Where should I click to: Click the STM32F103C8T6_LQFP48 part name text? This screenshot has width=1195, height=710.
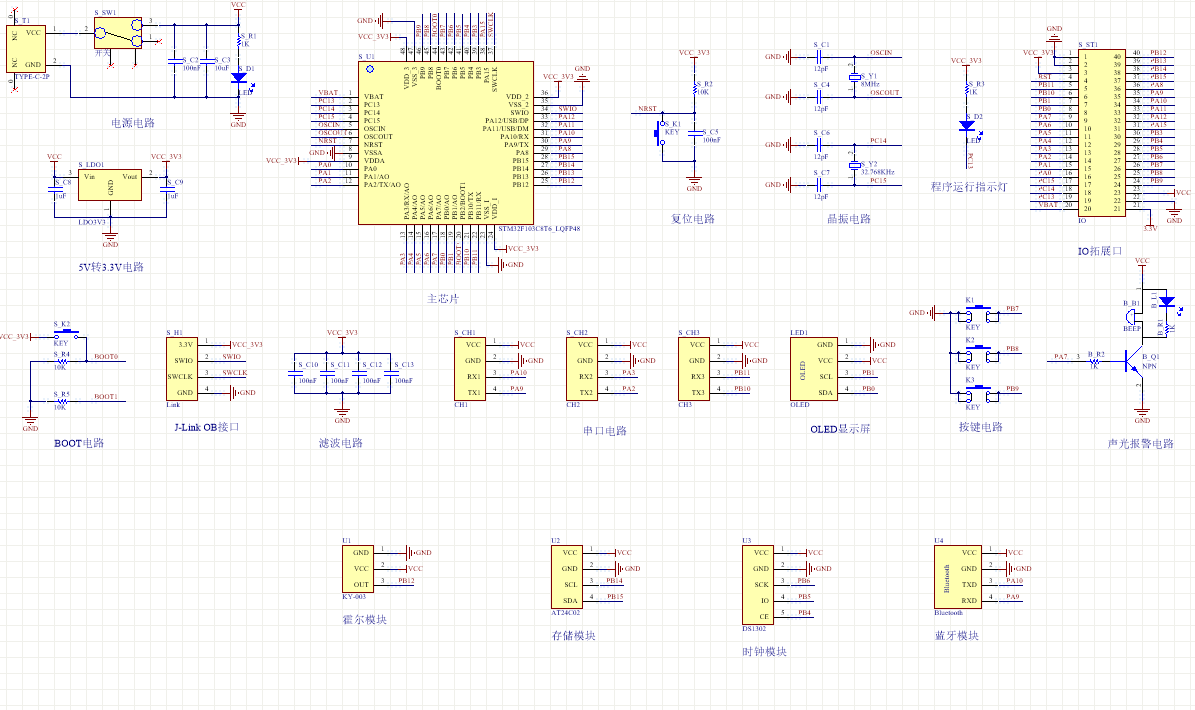pos(539,229)
